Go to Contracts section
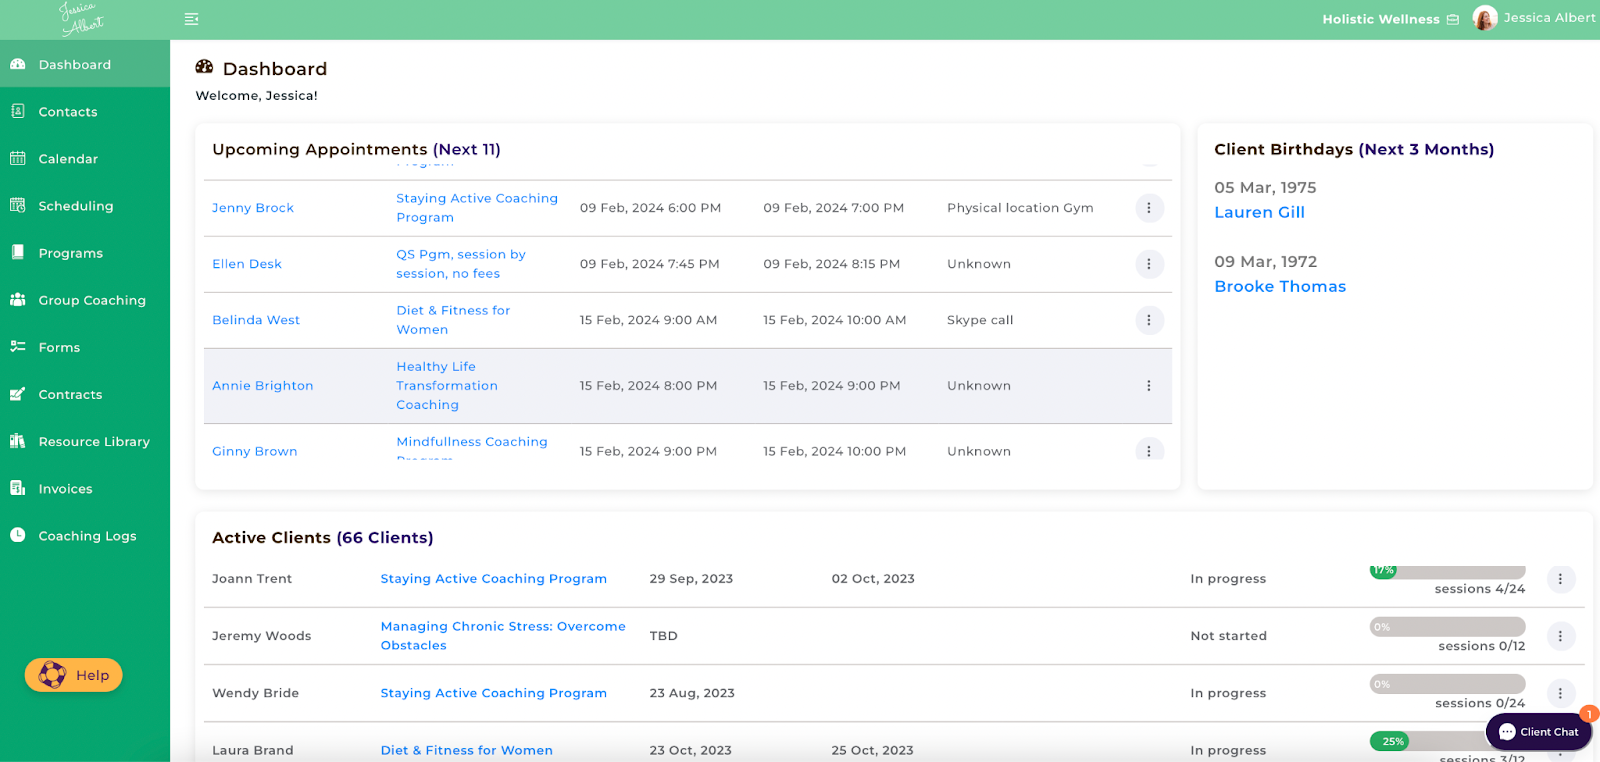This screenshot has height=762, width=1600. (x=85, y=393)
